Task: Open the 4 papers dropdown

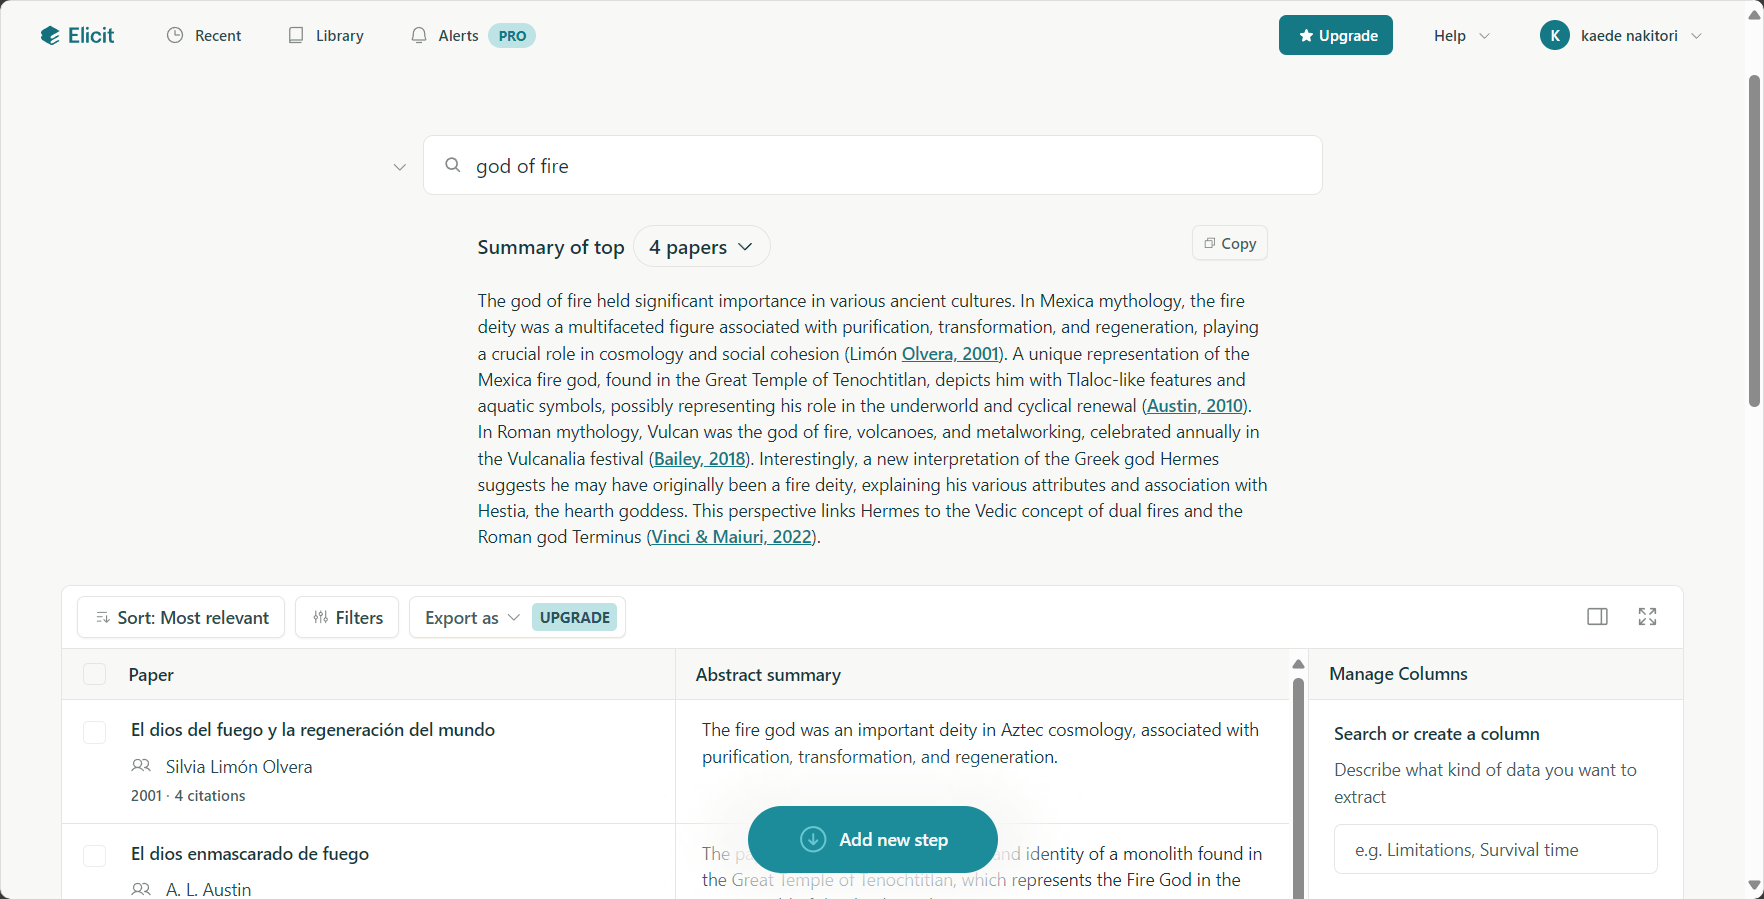Action: point(702,247)
